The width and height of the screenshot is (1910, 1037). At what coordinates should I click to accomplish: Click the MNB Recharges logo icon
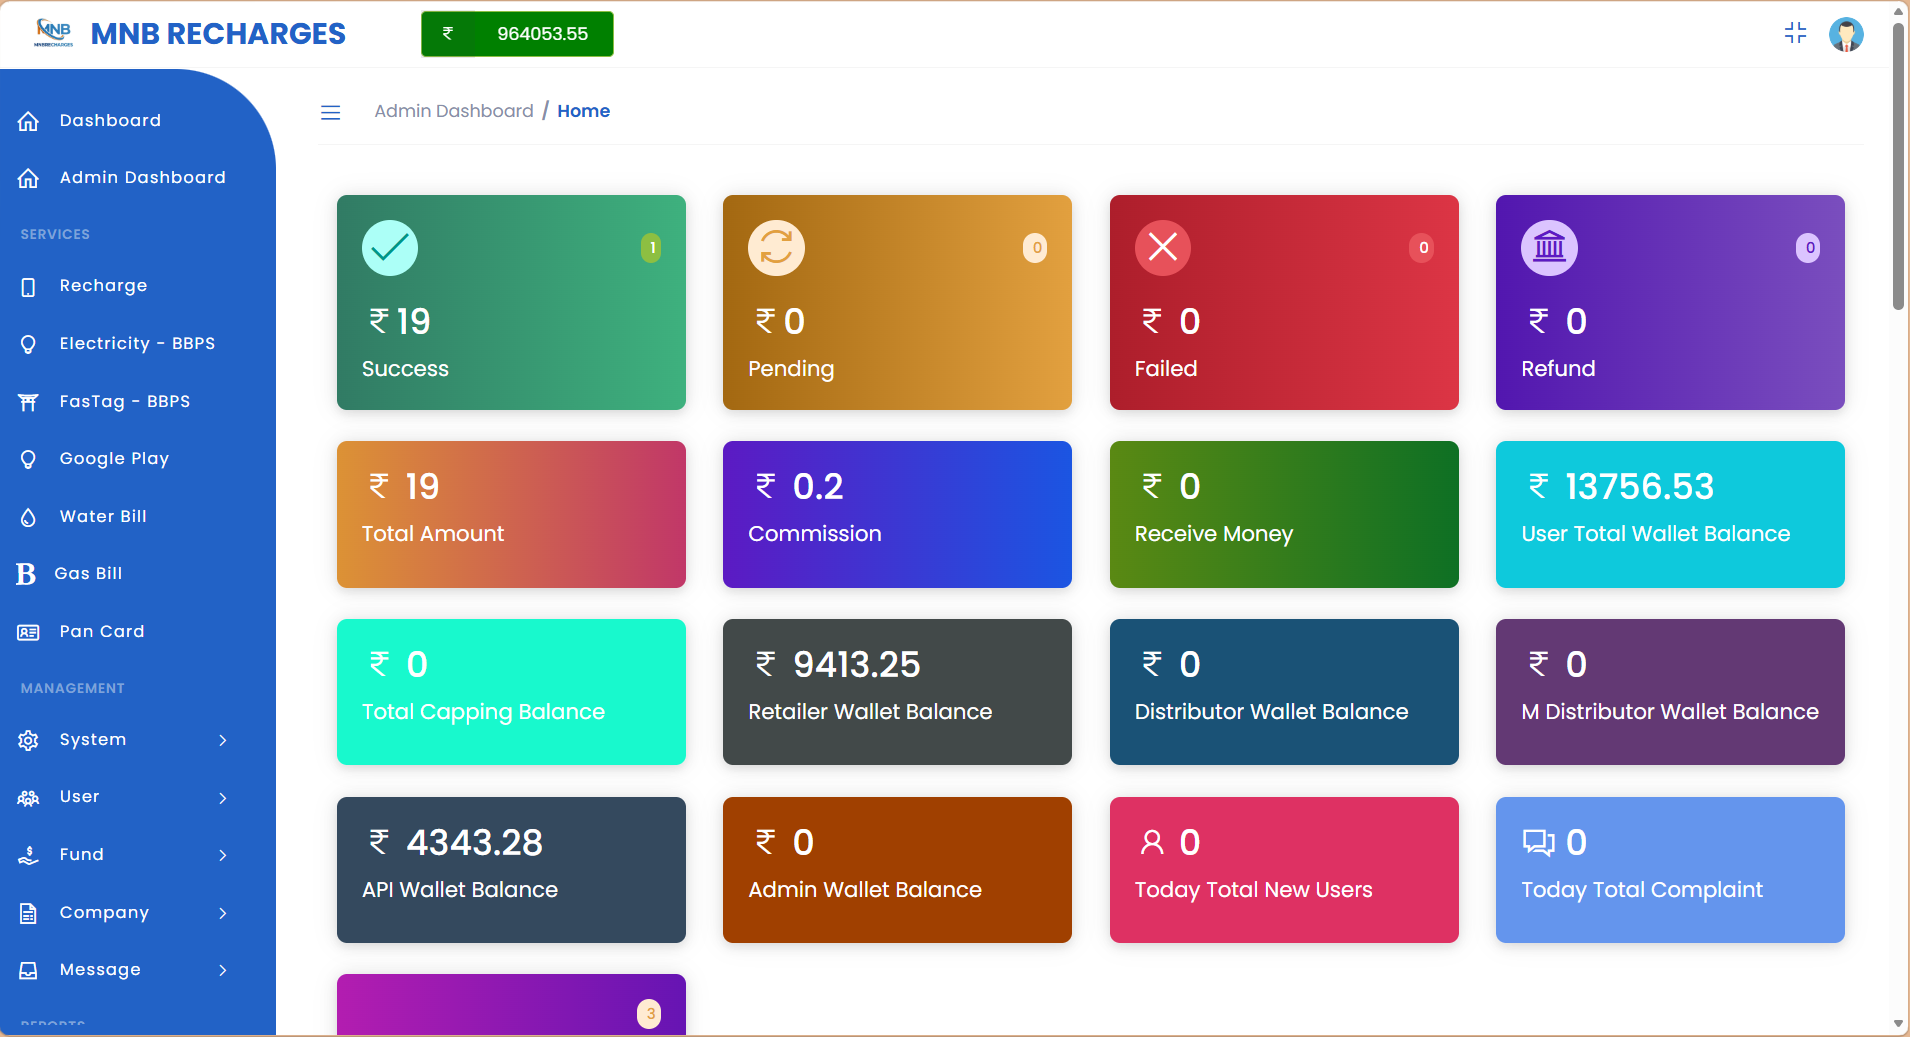53,33
